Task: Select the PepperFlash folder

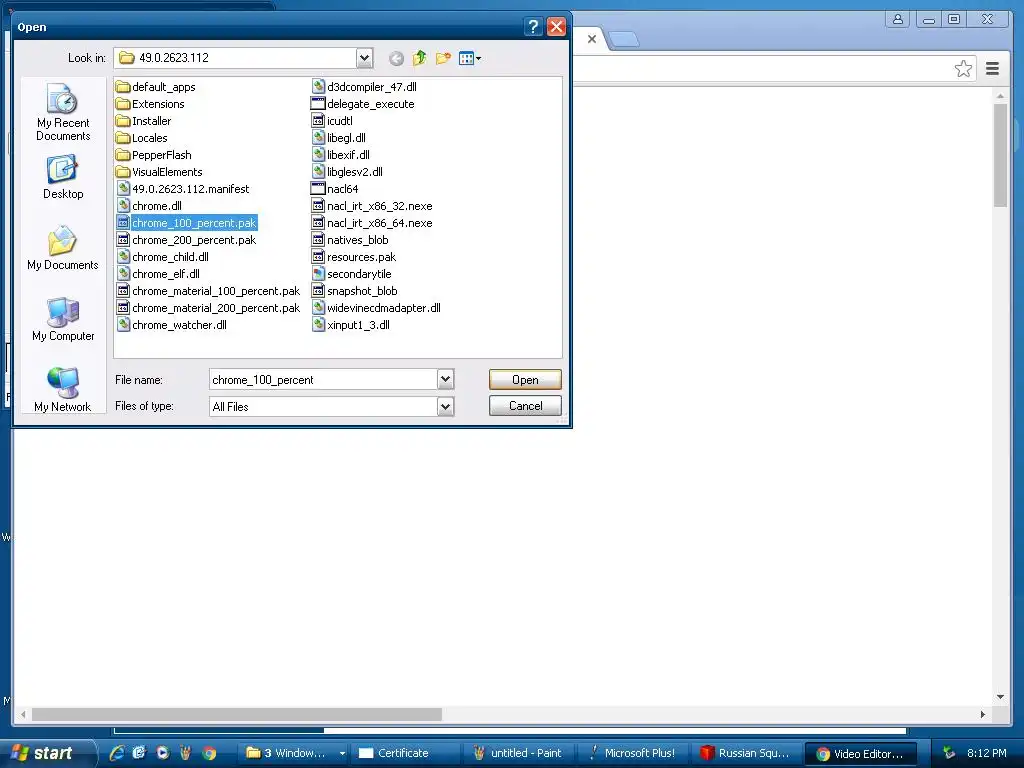Action: (154, 155)
